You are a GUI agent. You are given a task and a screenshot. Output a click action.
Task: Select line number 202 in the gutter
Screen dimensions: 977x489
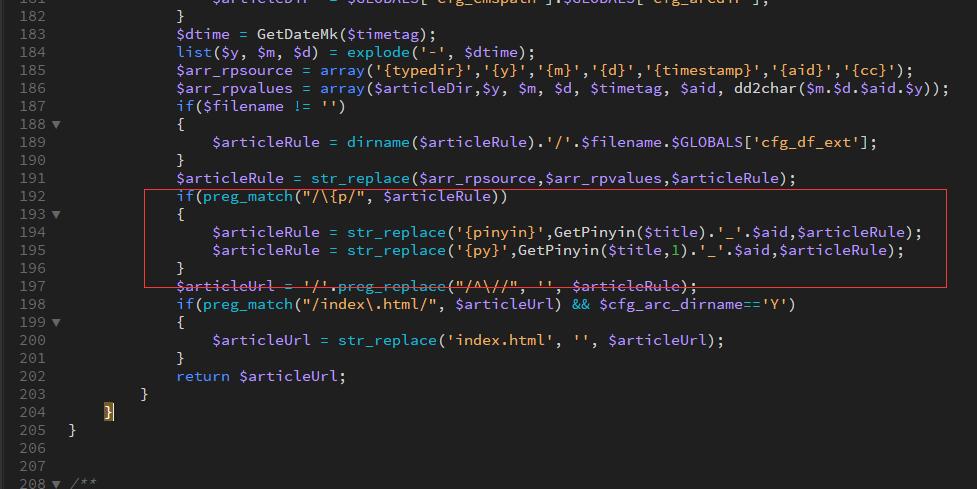(32, 376)
